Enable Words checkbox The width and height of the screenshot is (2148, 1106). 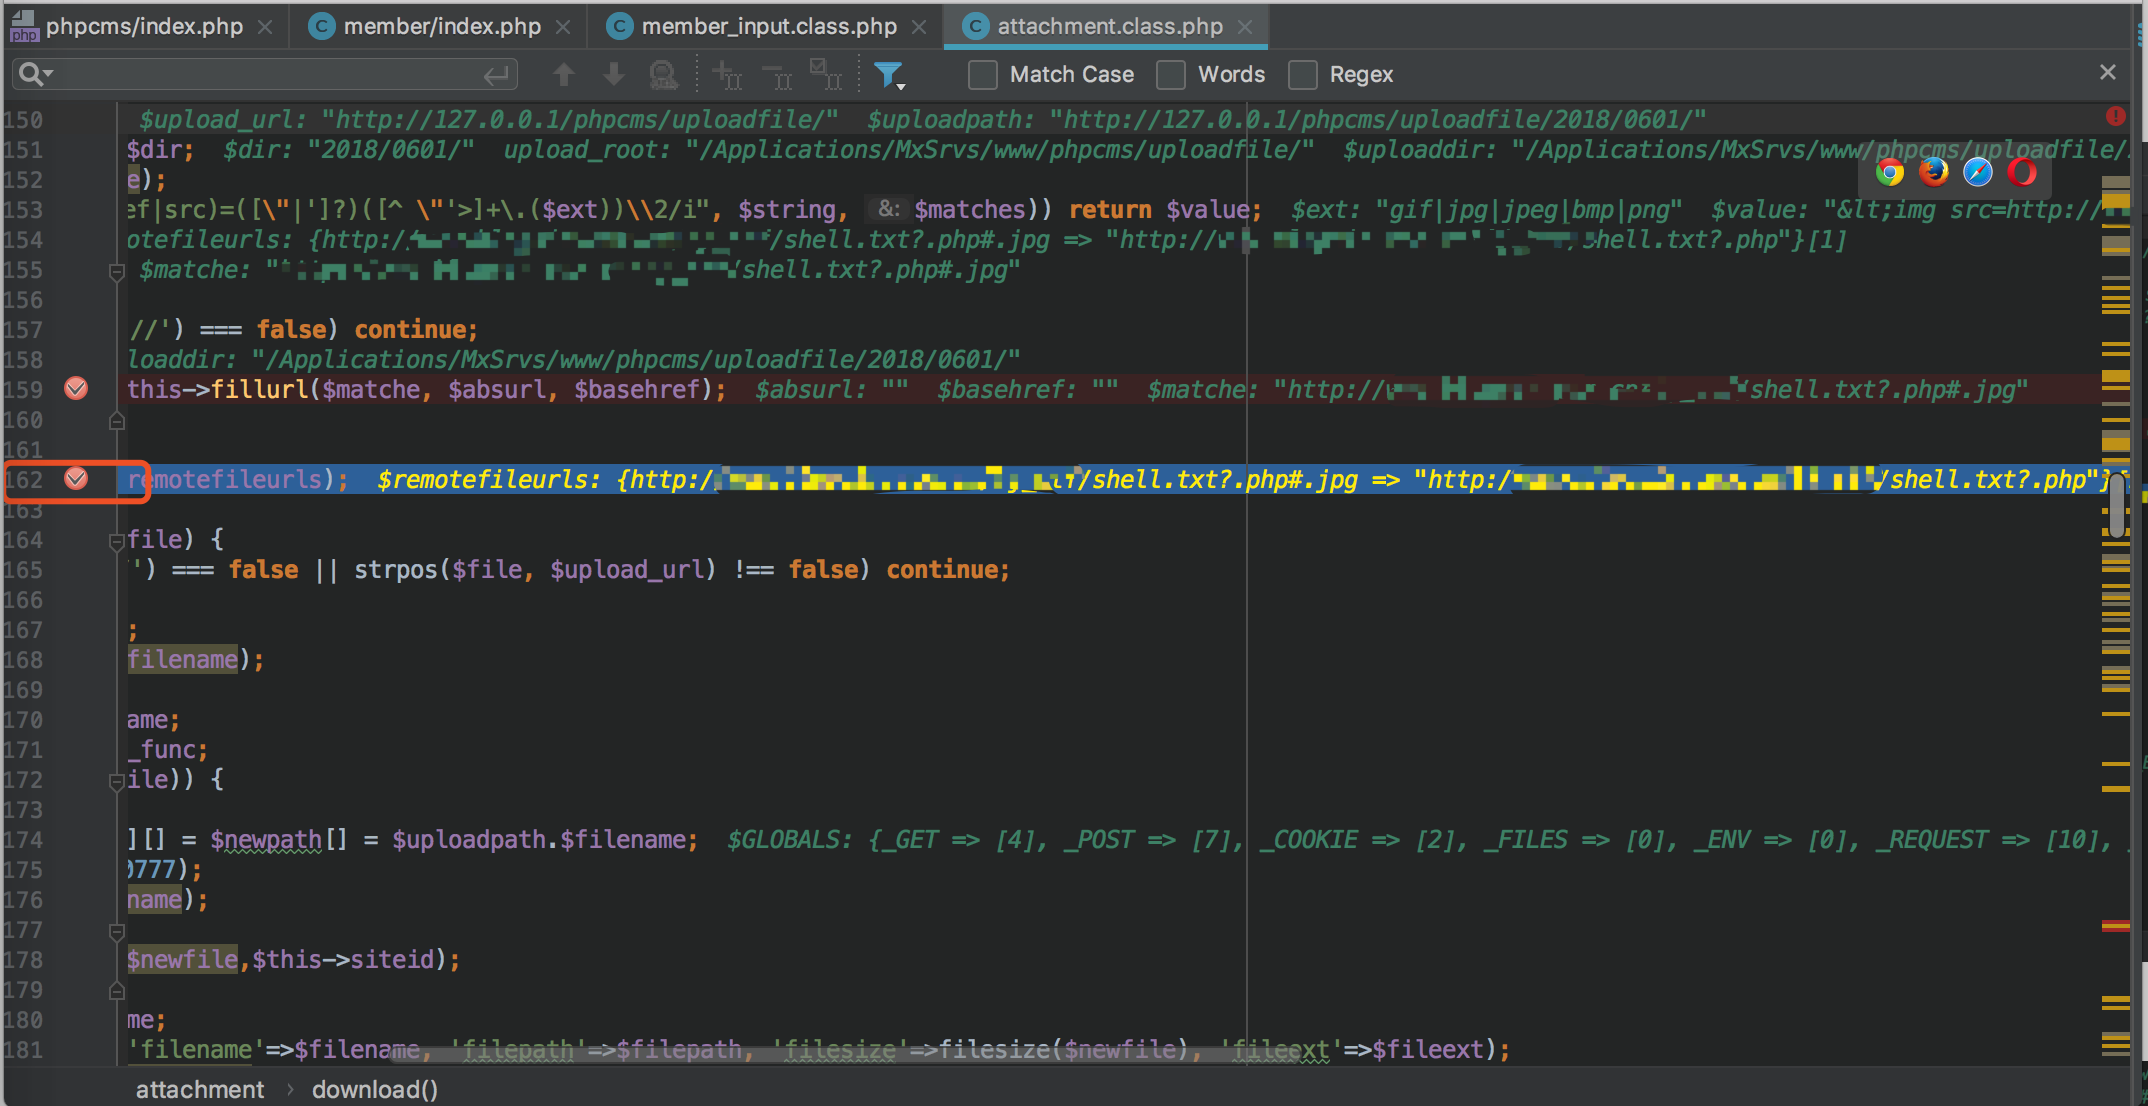pyautogui.click(x=1171, y=75)
